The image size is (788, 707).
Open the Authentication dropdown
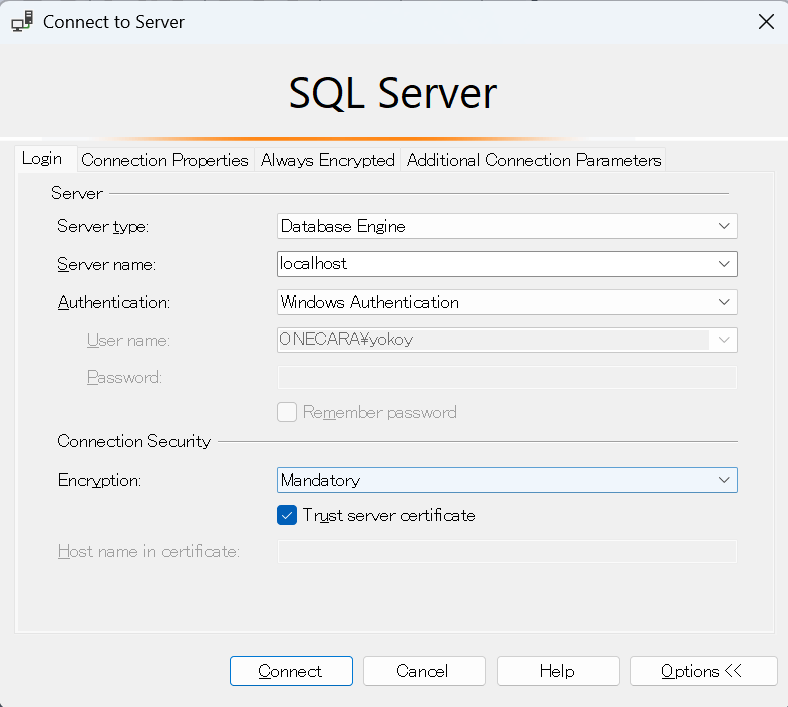pyautogui.click(x=724, y=302)
